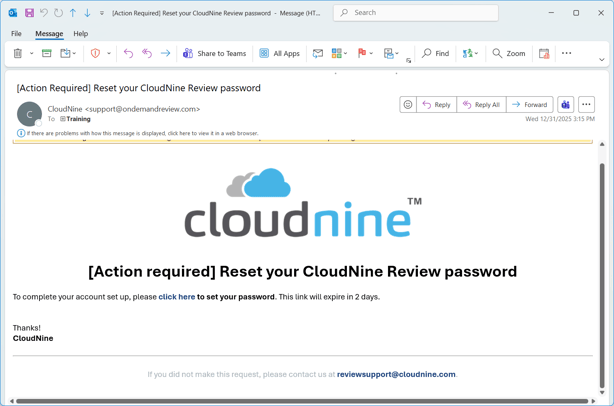Click Share to Teams
This screenshot has height=406, width=614.
215,53
